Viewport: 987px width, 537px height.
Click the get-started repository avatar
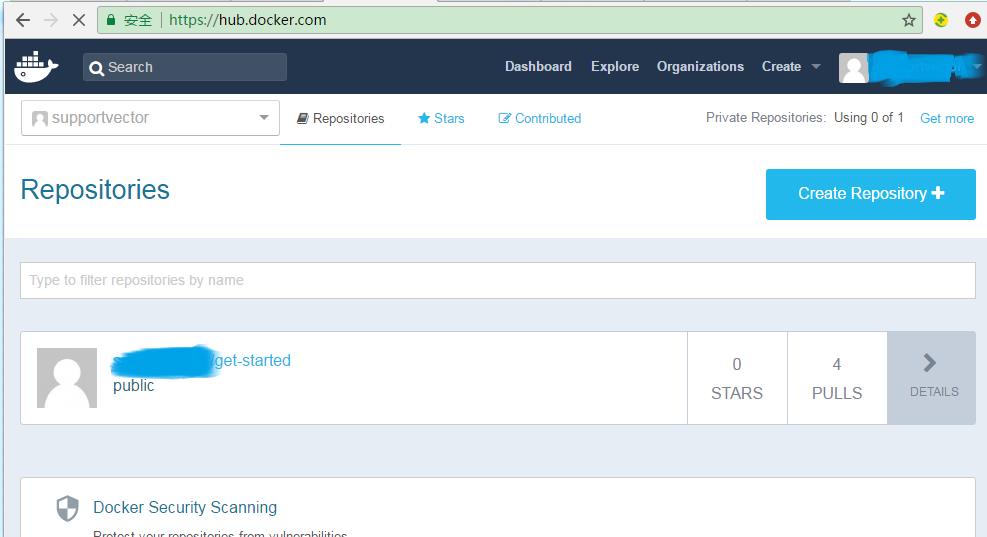click(x=67, y=378)
